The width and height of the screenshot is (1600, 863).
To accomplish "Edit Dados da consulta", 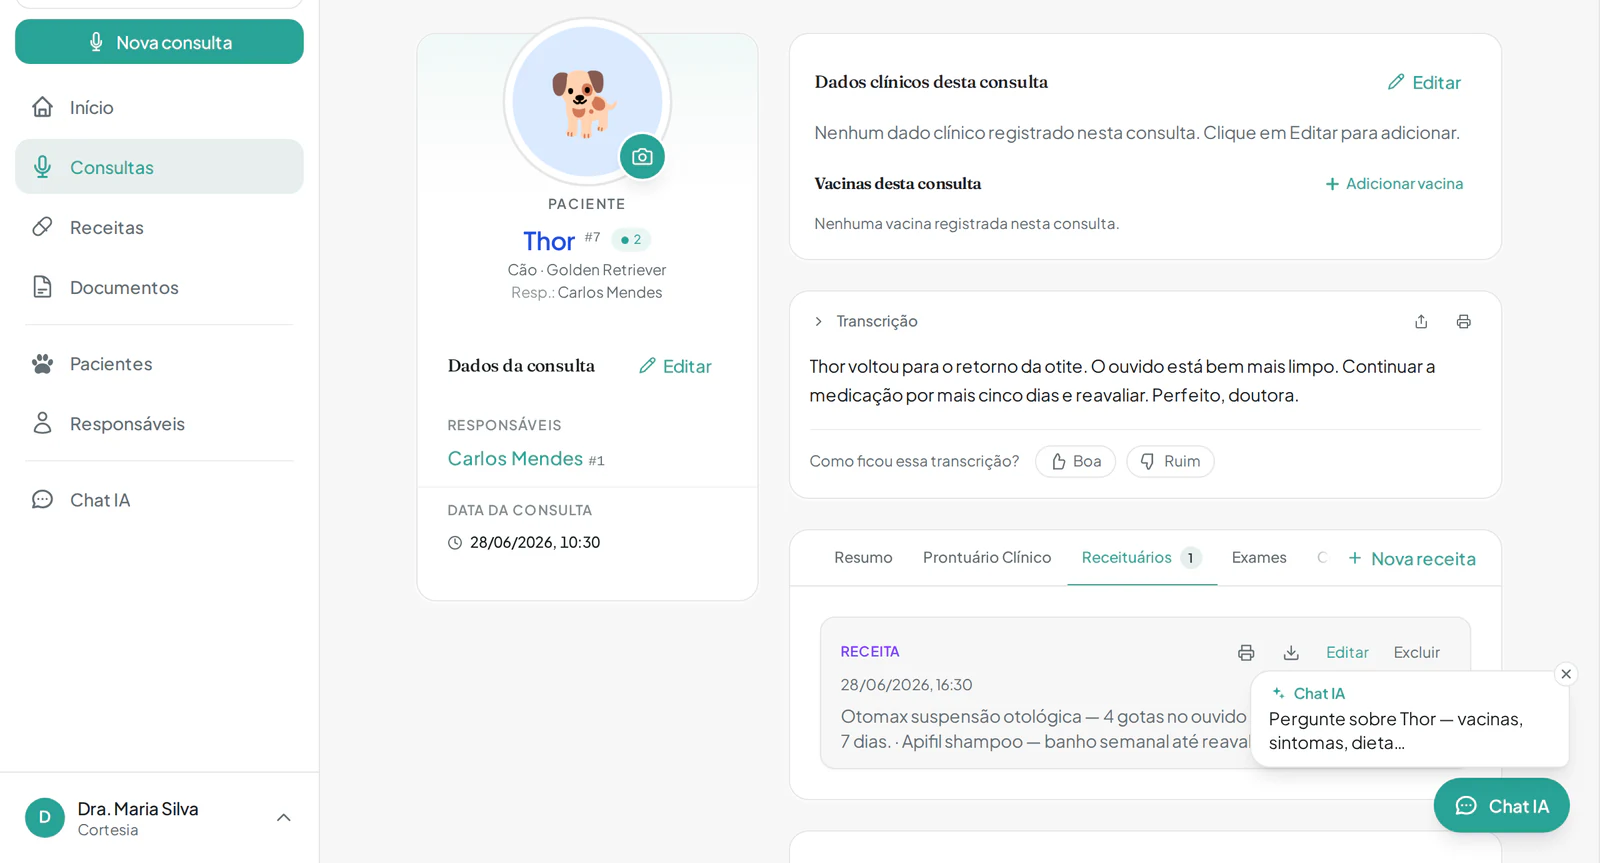I will click(x=675, y=366).
